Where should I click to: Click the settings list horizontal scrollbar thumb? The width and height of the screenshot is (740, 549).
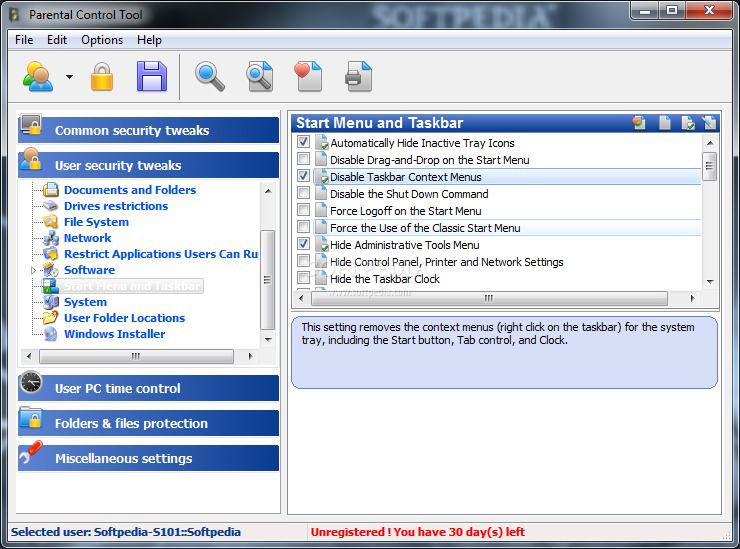pyautogui.click(x=489, y=298)
